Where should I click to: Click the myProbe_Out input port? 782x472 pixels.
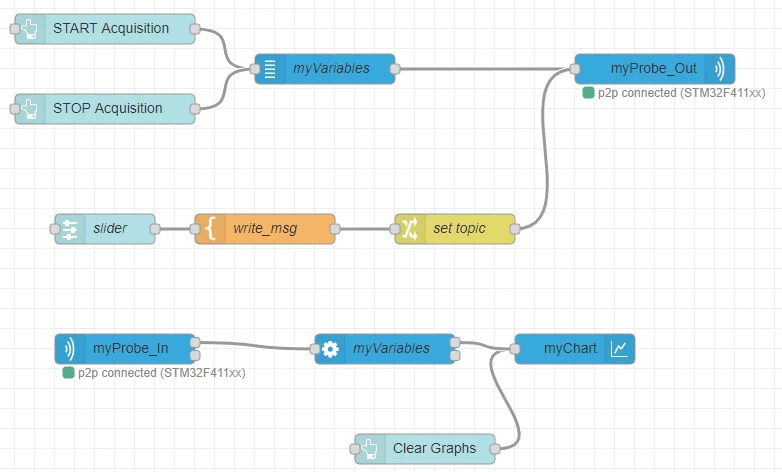[x=575, y=69]
